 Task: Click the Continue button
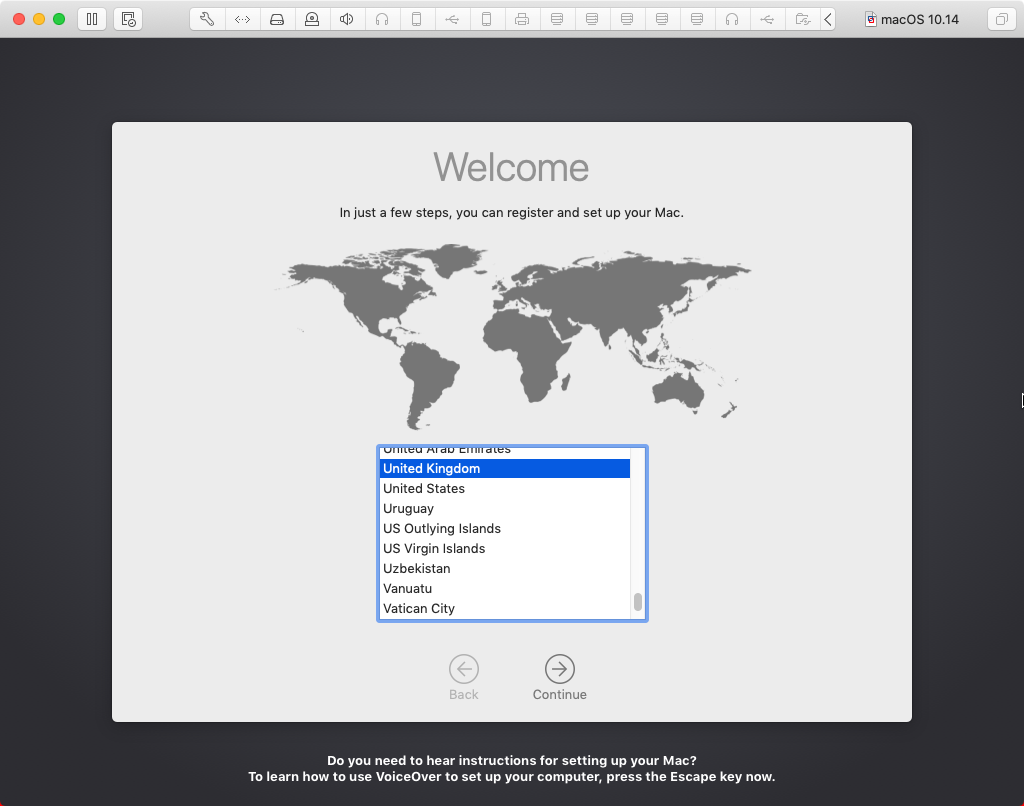pyautogui.click(x=559, y=671)
